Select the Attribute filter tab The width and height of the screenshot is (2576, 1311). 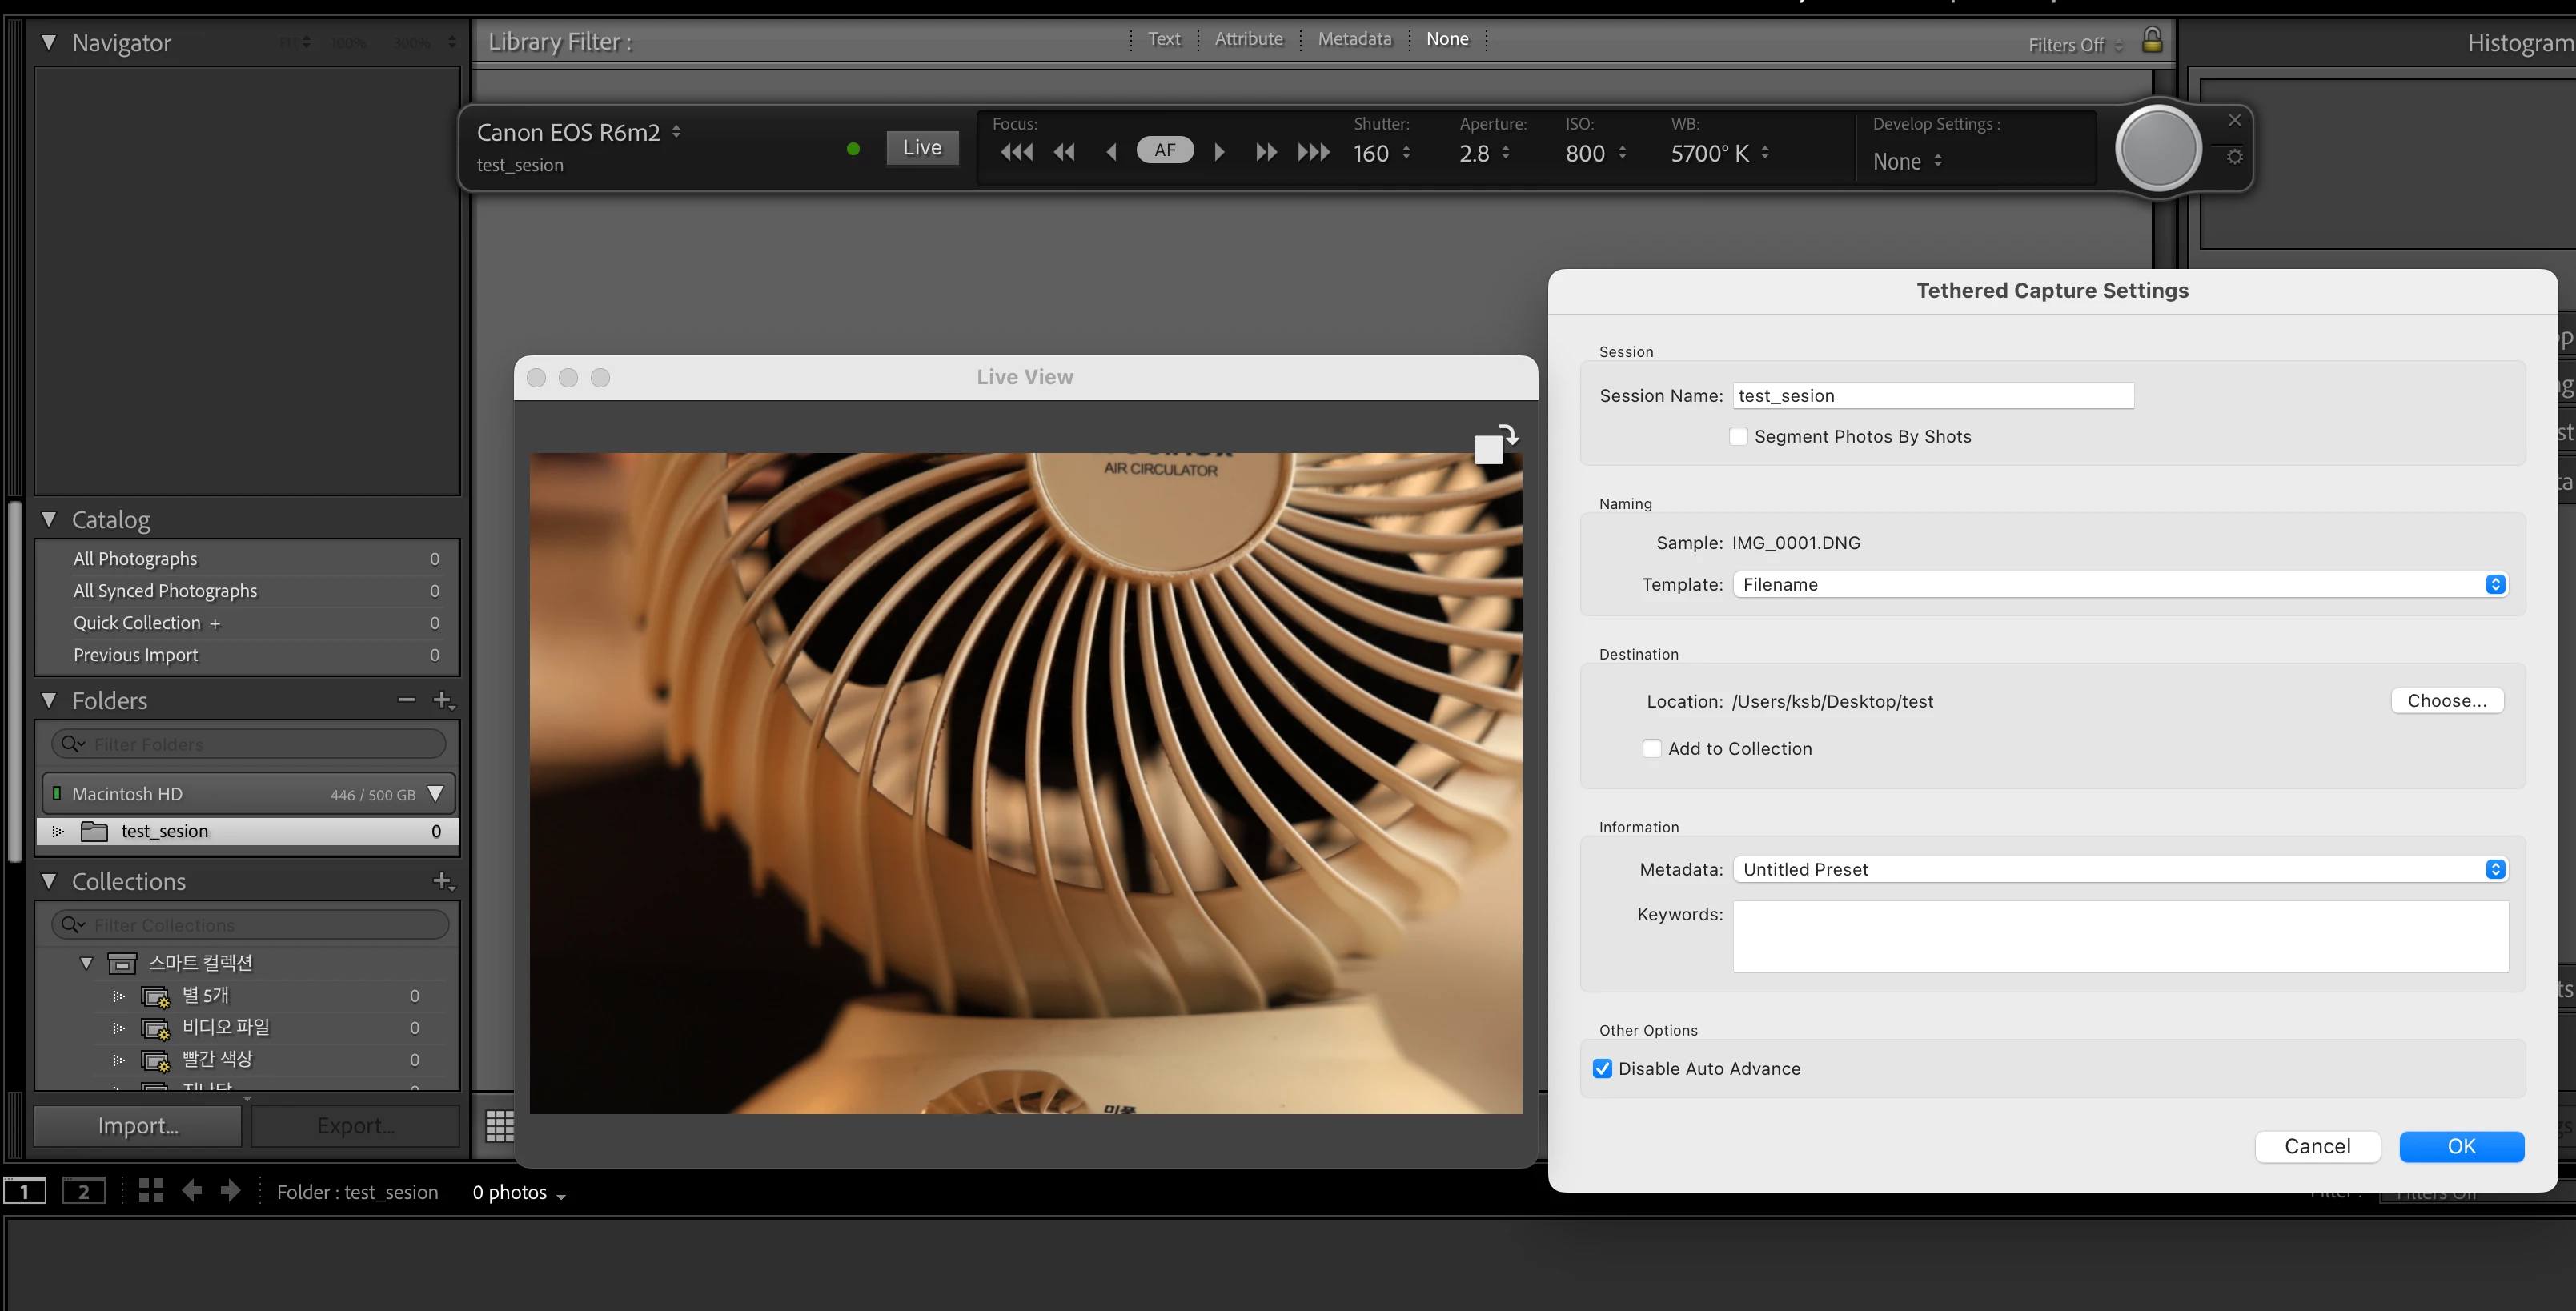(1248, 39)
